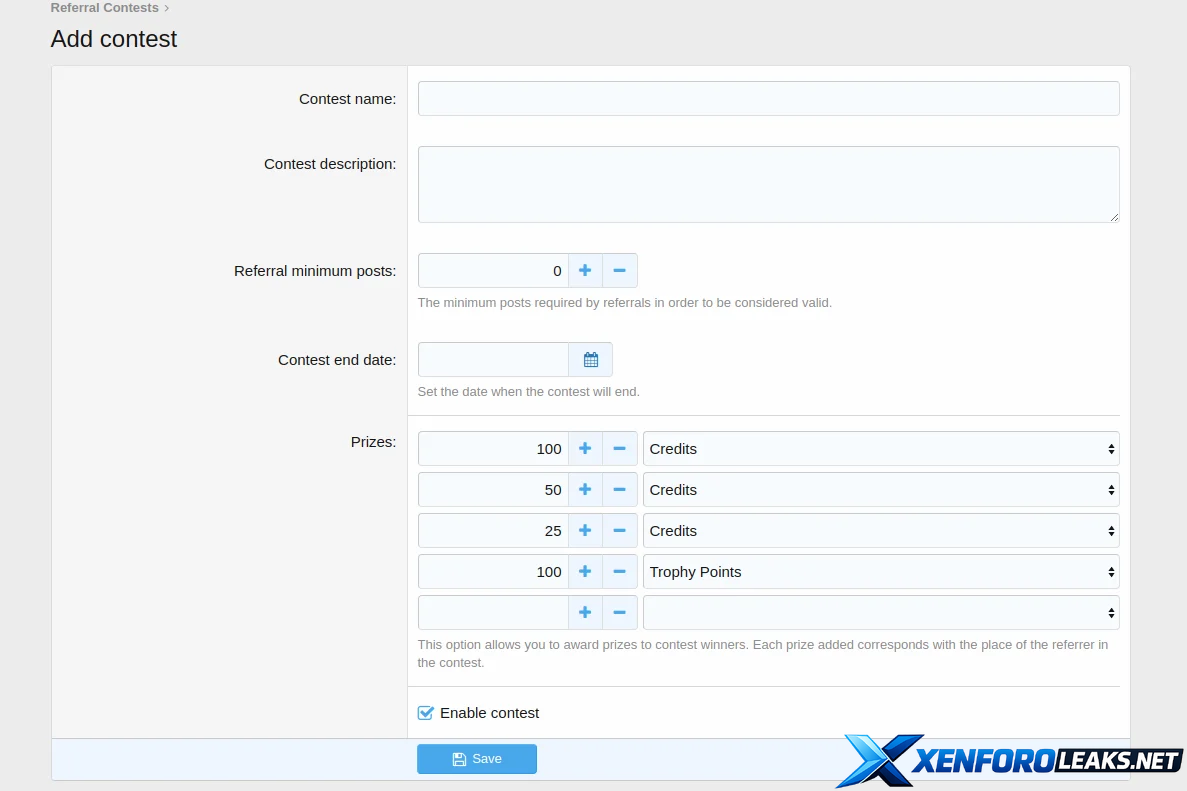Click inside the Contest description textarea
Image resolution: width=1187 pixels, height=791 pixels.
coord(768,184)
